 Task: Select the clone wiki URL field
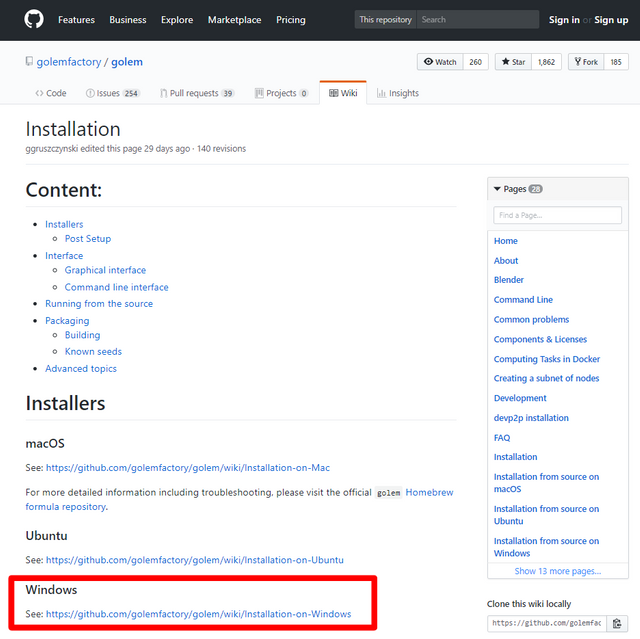(547, 623)
